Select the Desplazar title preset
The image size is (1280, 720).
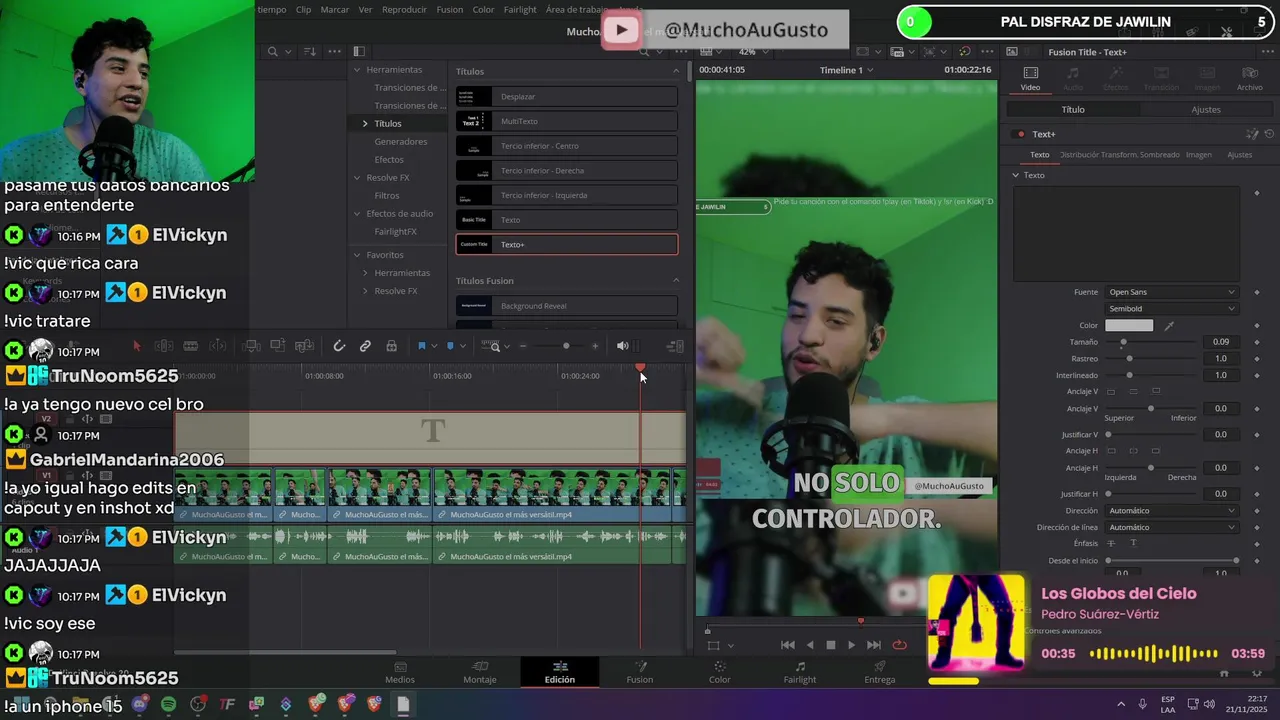click(x=567, y=96)
